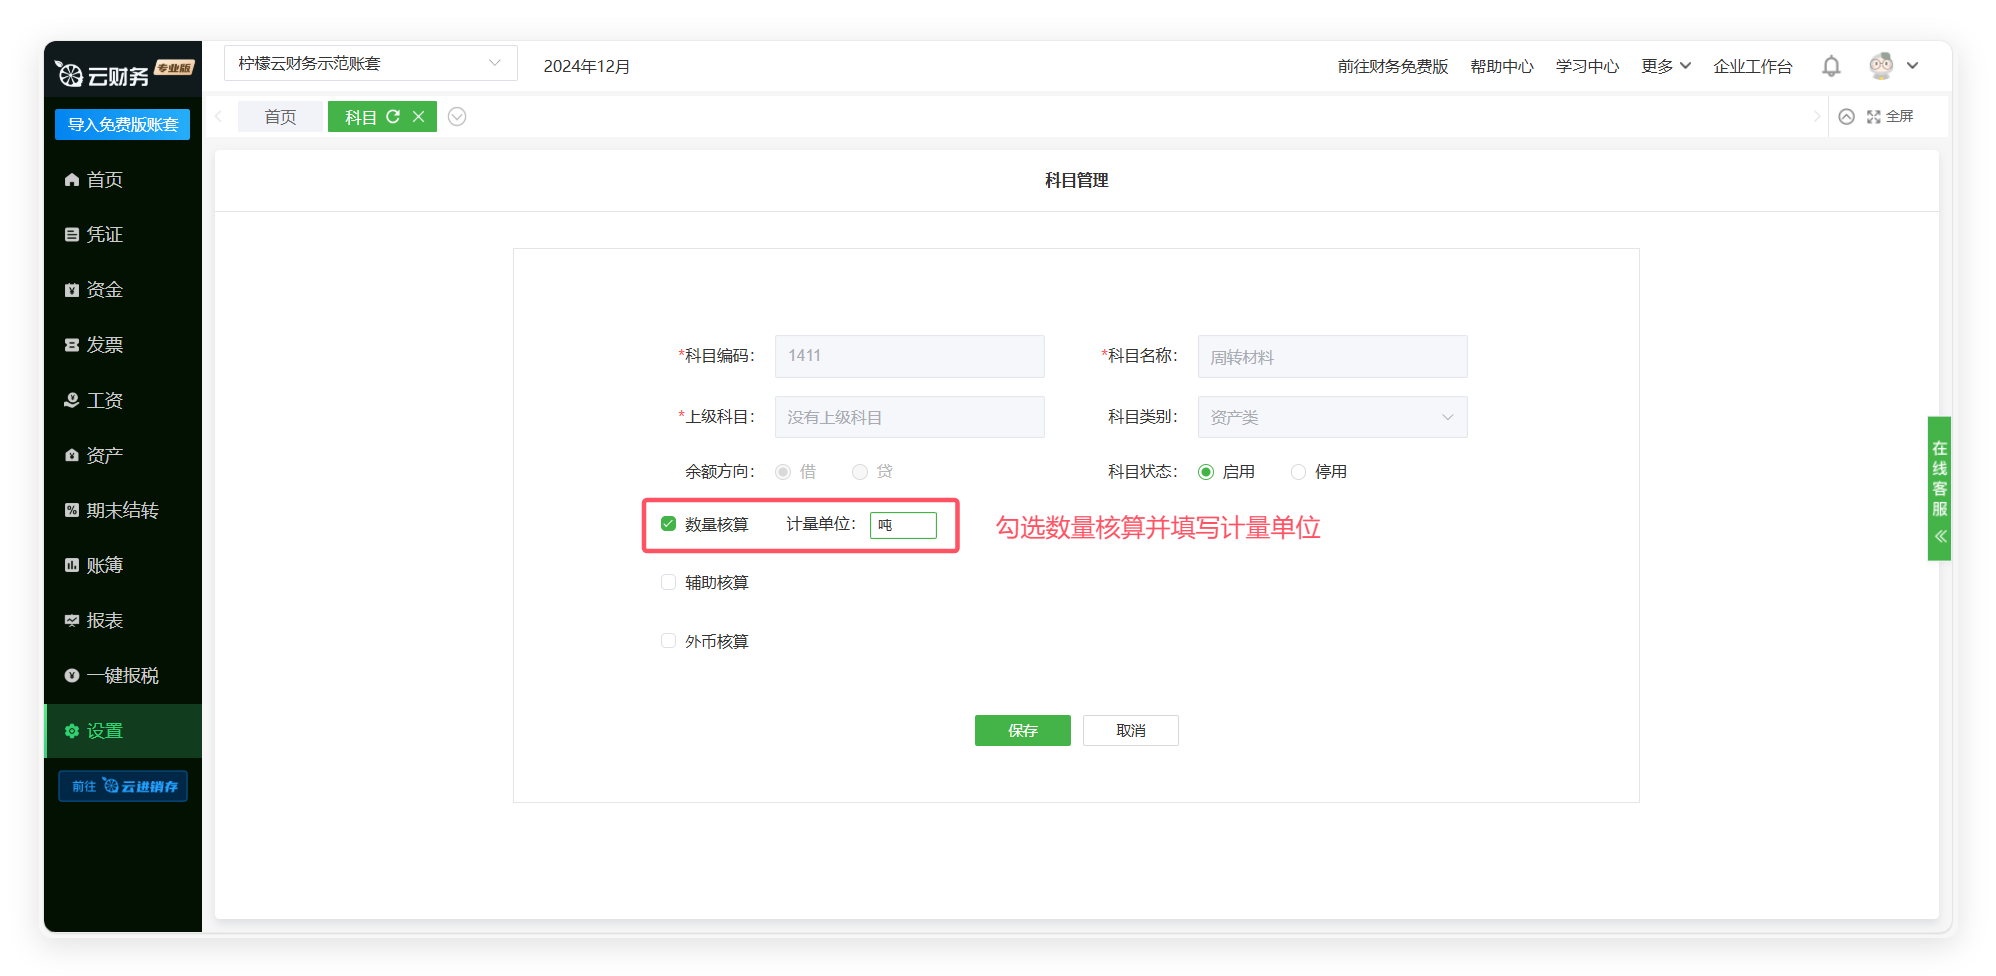This screenshot has height=976, width=1996.
Task: Click the notification bell icon
Action: (1831, 66)
